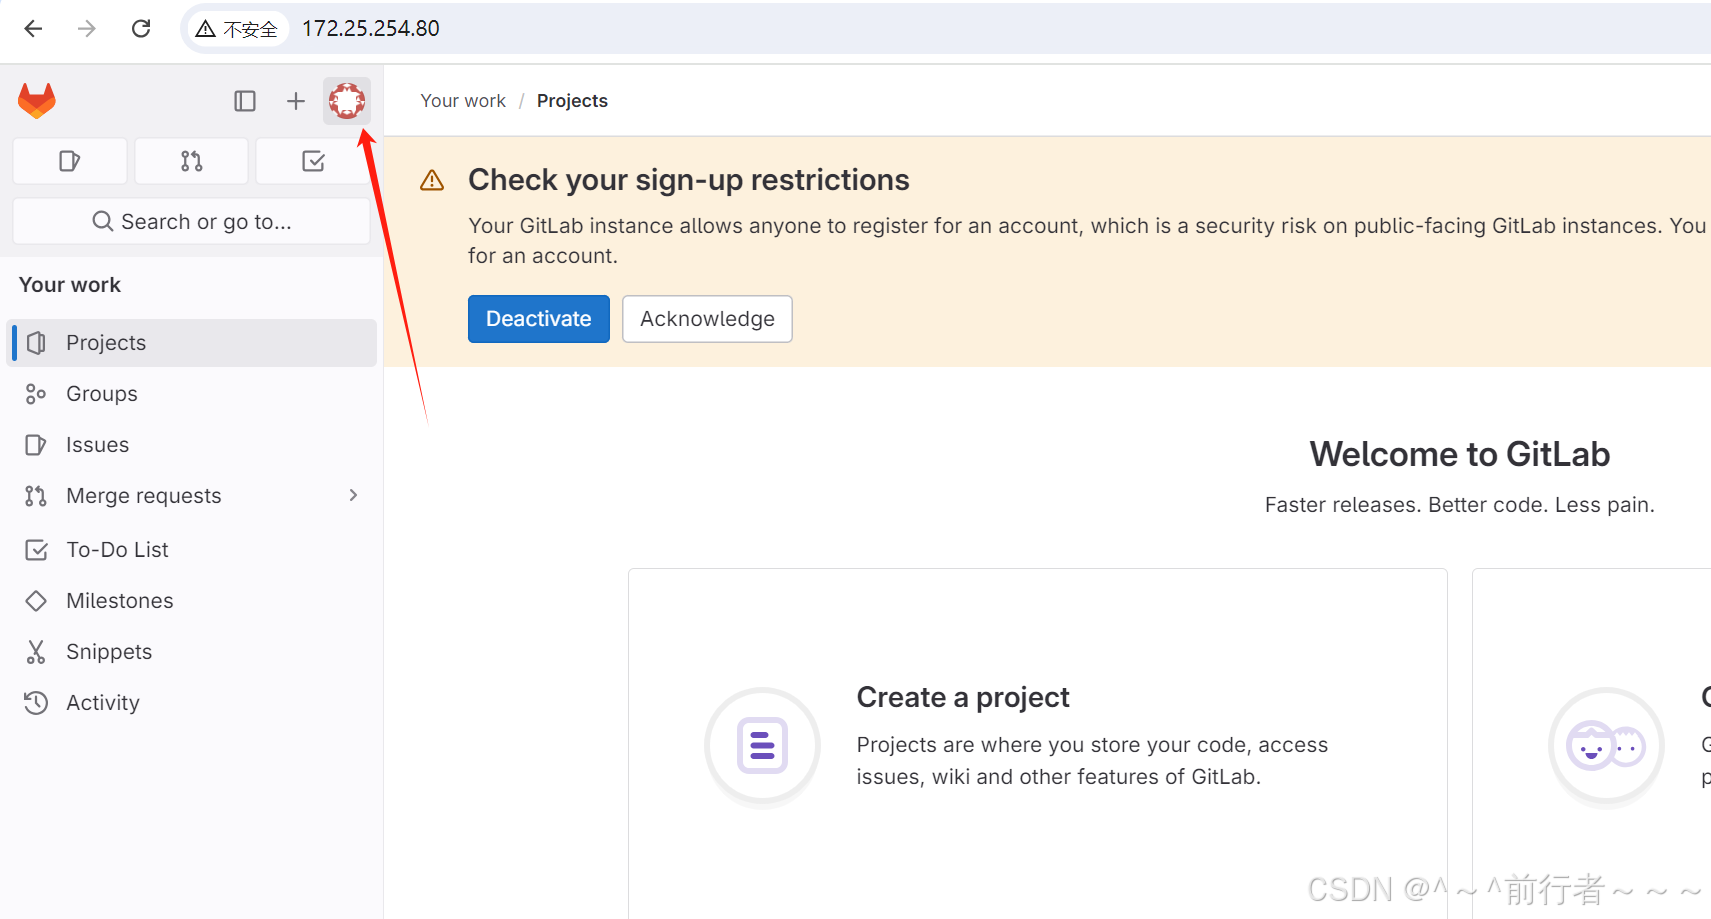Expand the Merge requests chevron
This screenshot has width=1711, height=919.
click(353, 496)
